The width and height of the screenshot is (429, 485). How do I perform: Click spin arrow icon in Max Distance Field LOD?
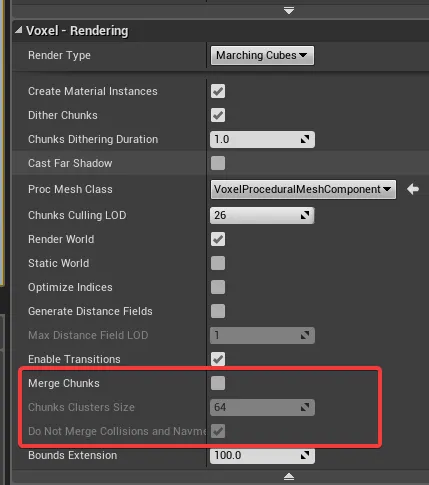[305, 335]
